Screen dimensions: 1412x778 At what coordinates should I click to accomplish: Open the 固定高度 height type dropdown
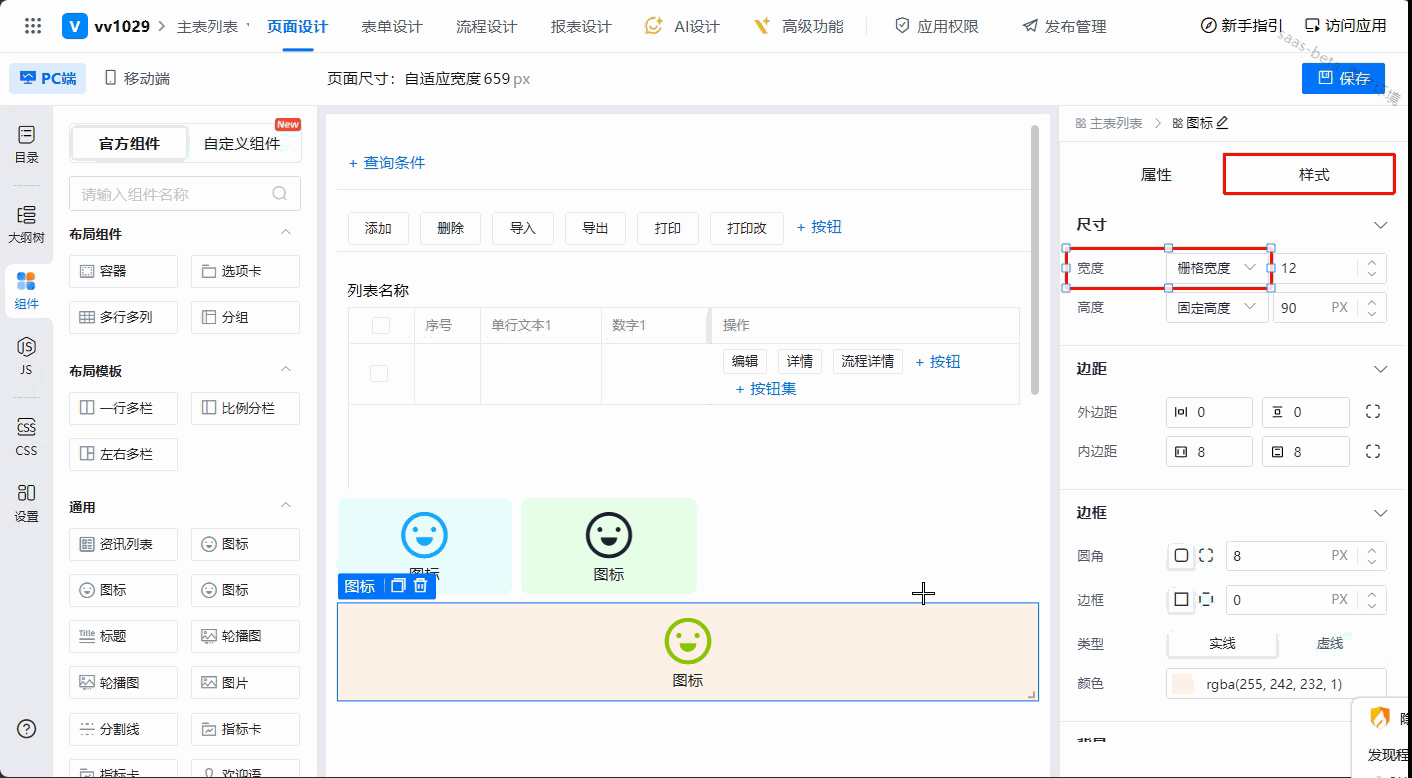click(x=1217, y=308)
